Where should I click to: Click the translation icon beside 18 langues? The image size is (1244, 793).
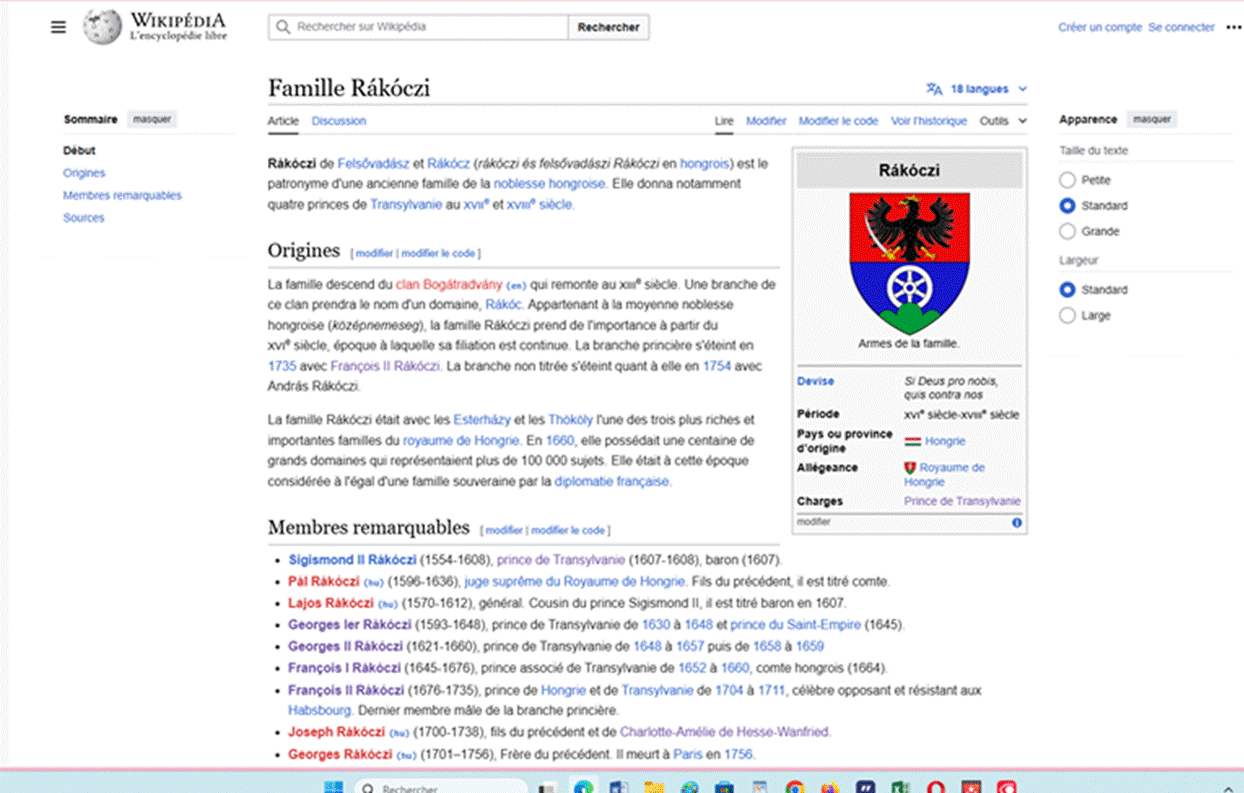934,89
